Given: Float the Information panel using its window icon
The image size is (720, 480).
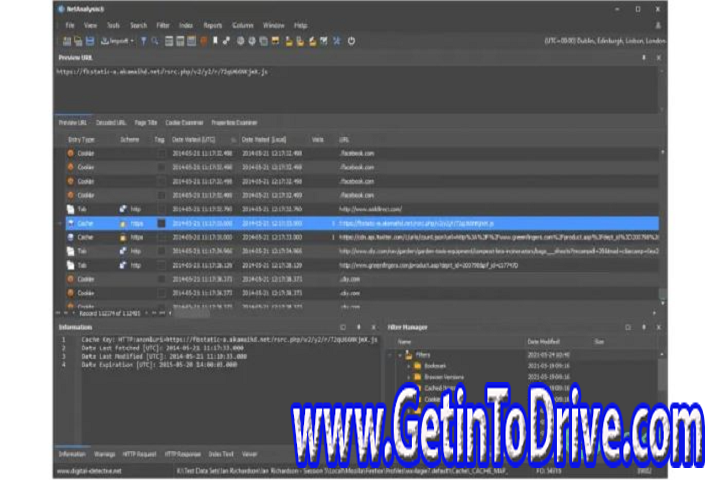Looking at the screenshot, I should point(343,327).
